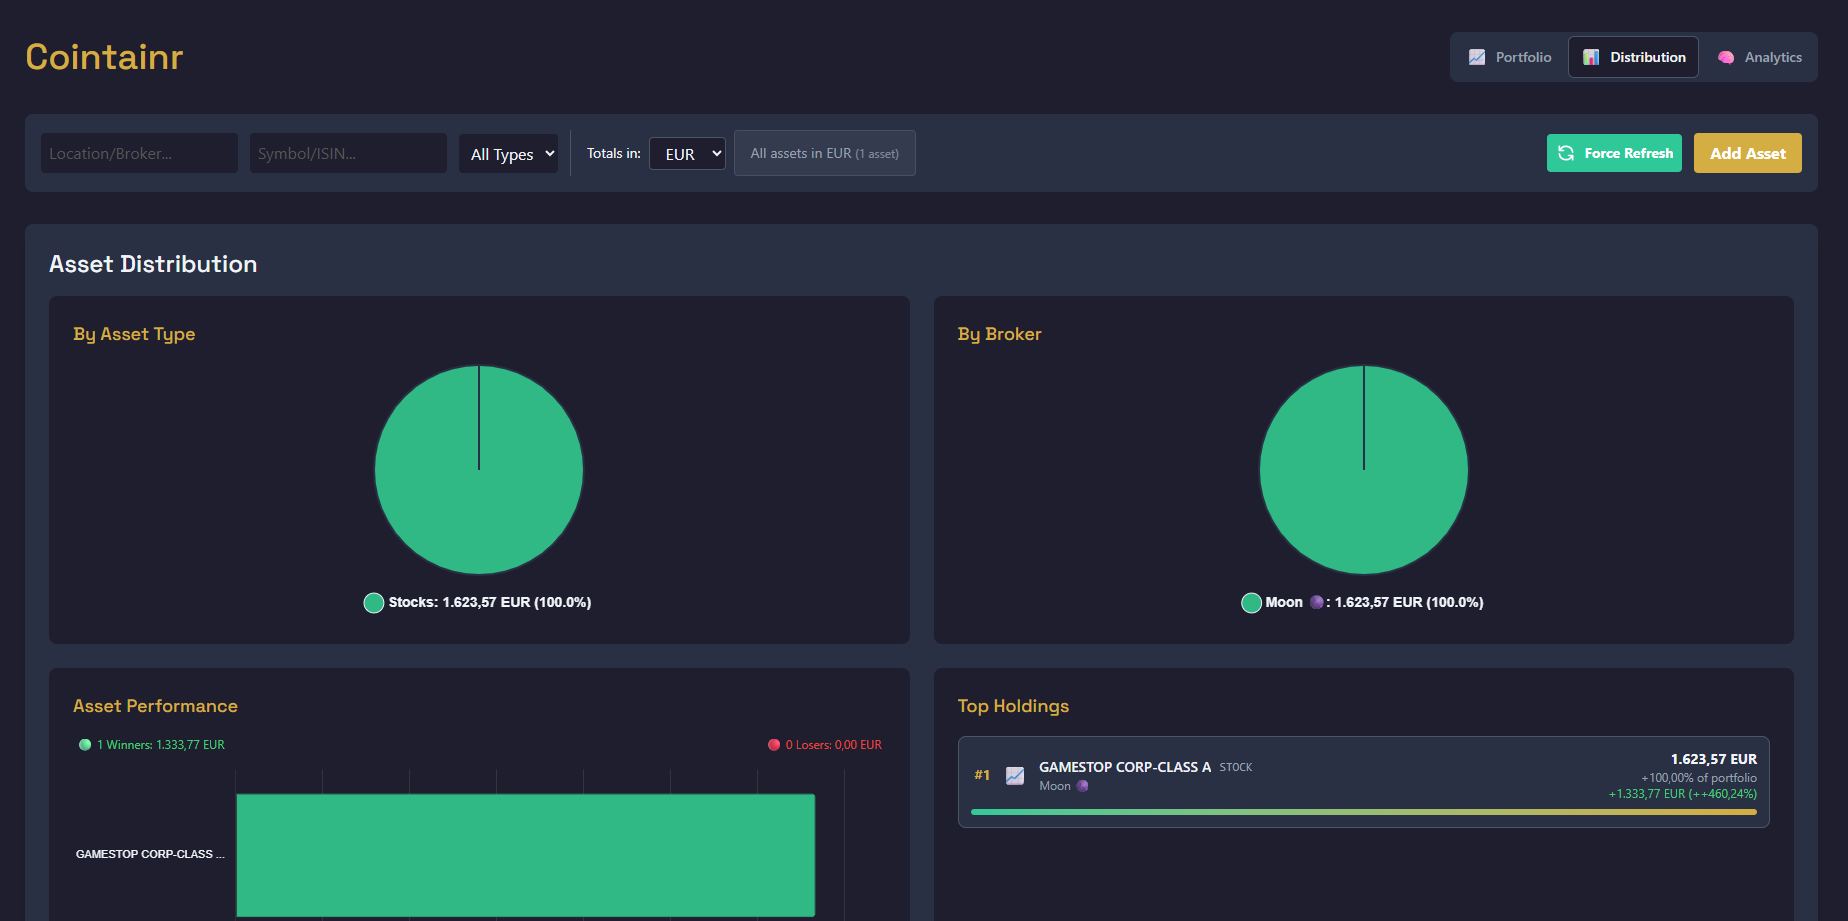Expand the All assets in EUR selector

click(x=824, y=152)
